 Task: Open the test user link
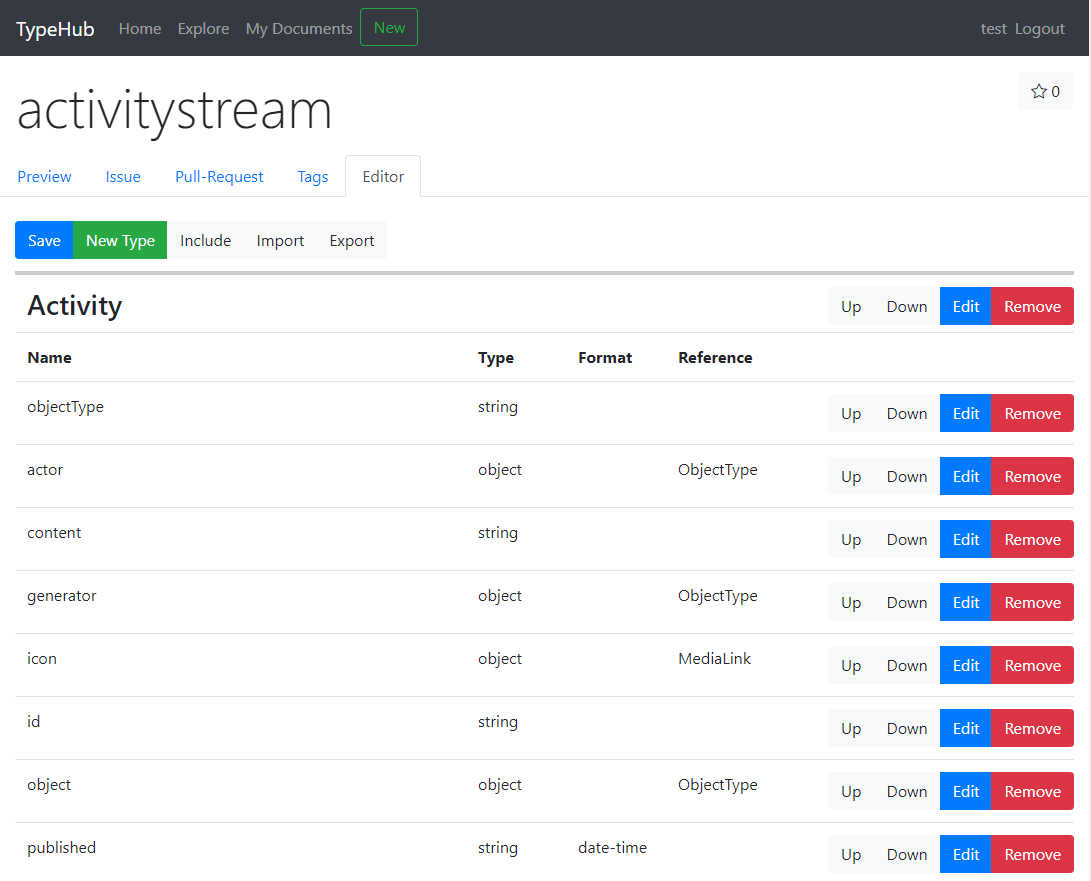click(994, 29)
